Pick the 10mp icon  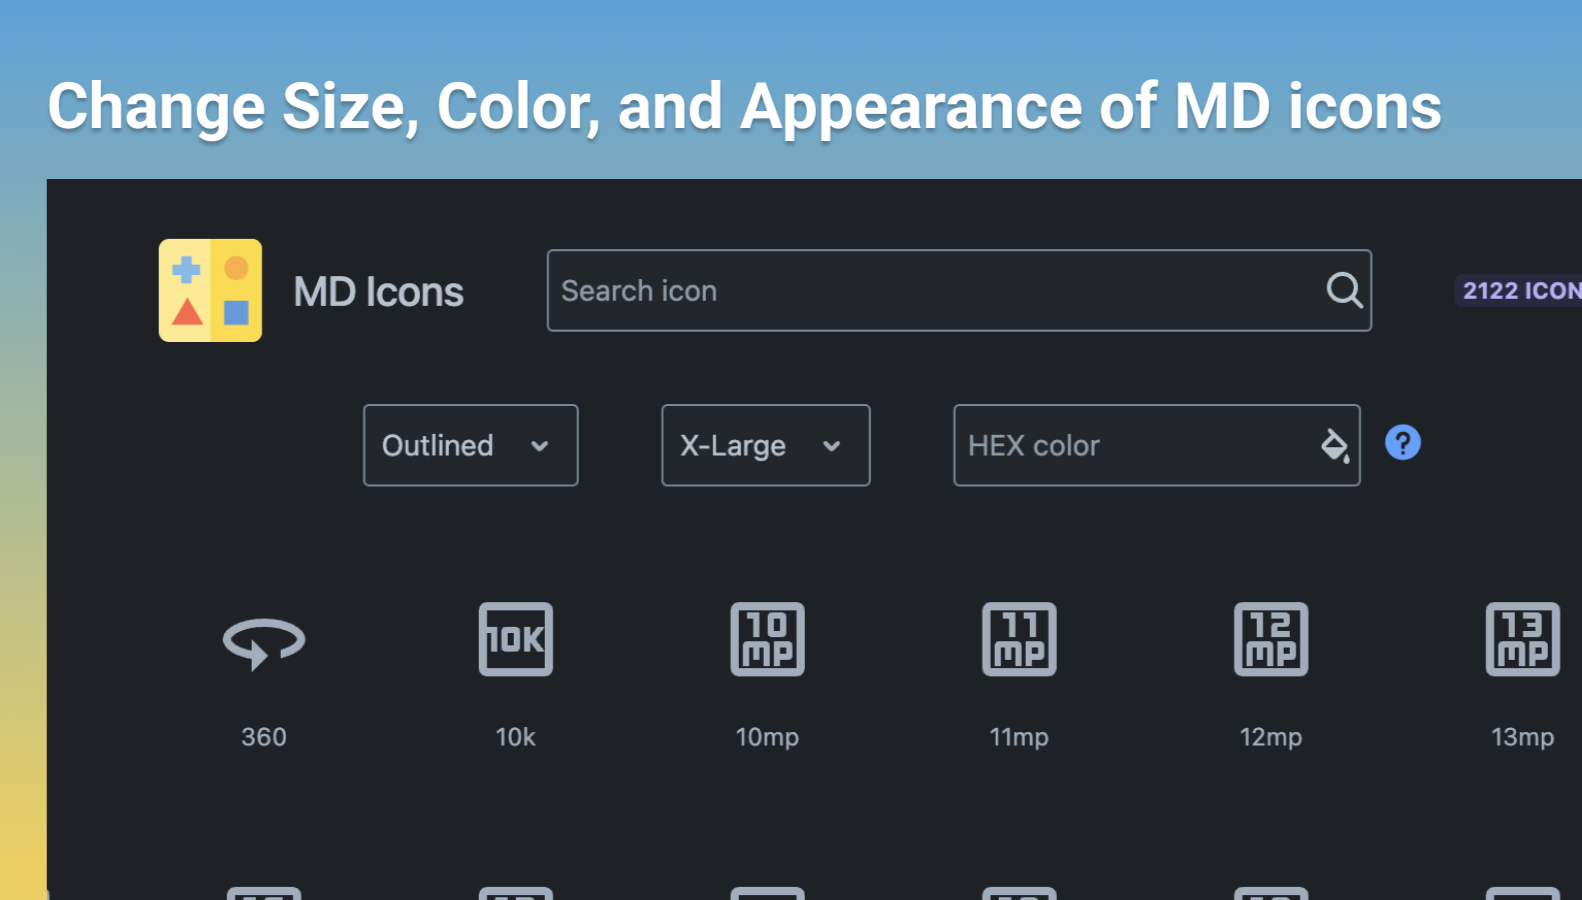[767, 639]
